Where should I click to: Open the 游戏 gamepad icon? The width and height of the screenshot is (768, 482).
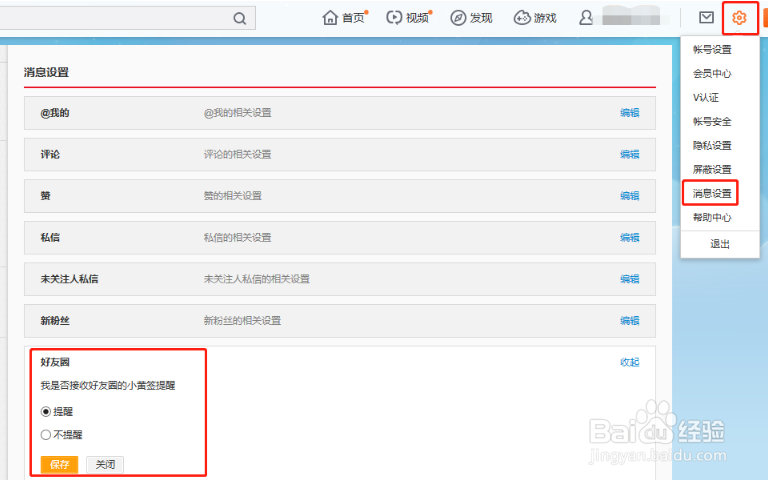point(522,18)
